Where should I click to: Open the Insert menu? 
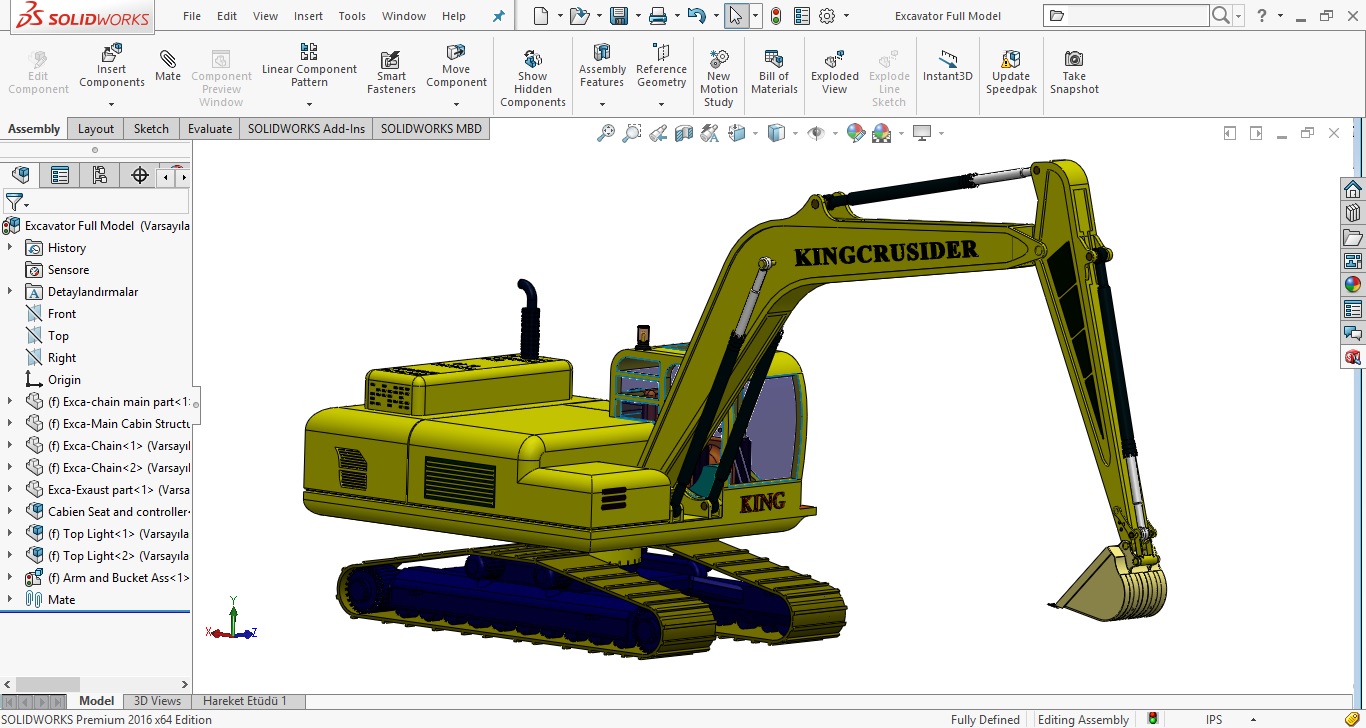[x=308, y=16]
